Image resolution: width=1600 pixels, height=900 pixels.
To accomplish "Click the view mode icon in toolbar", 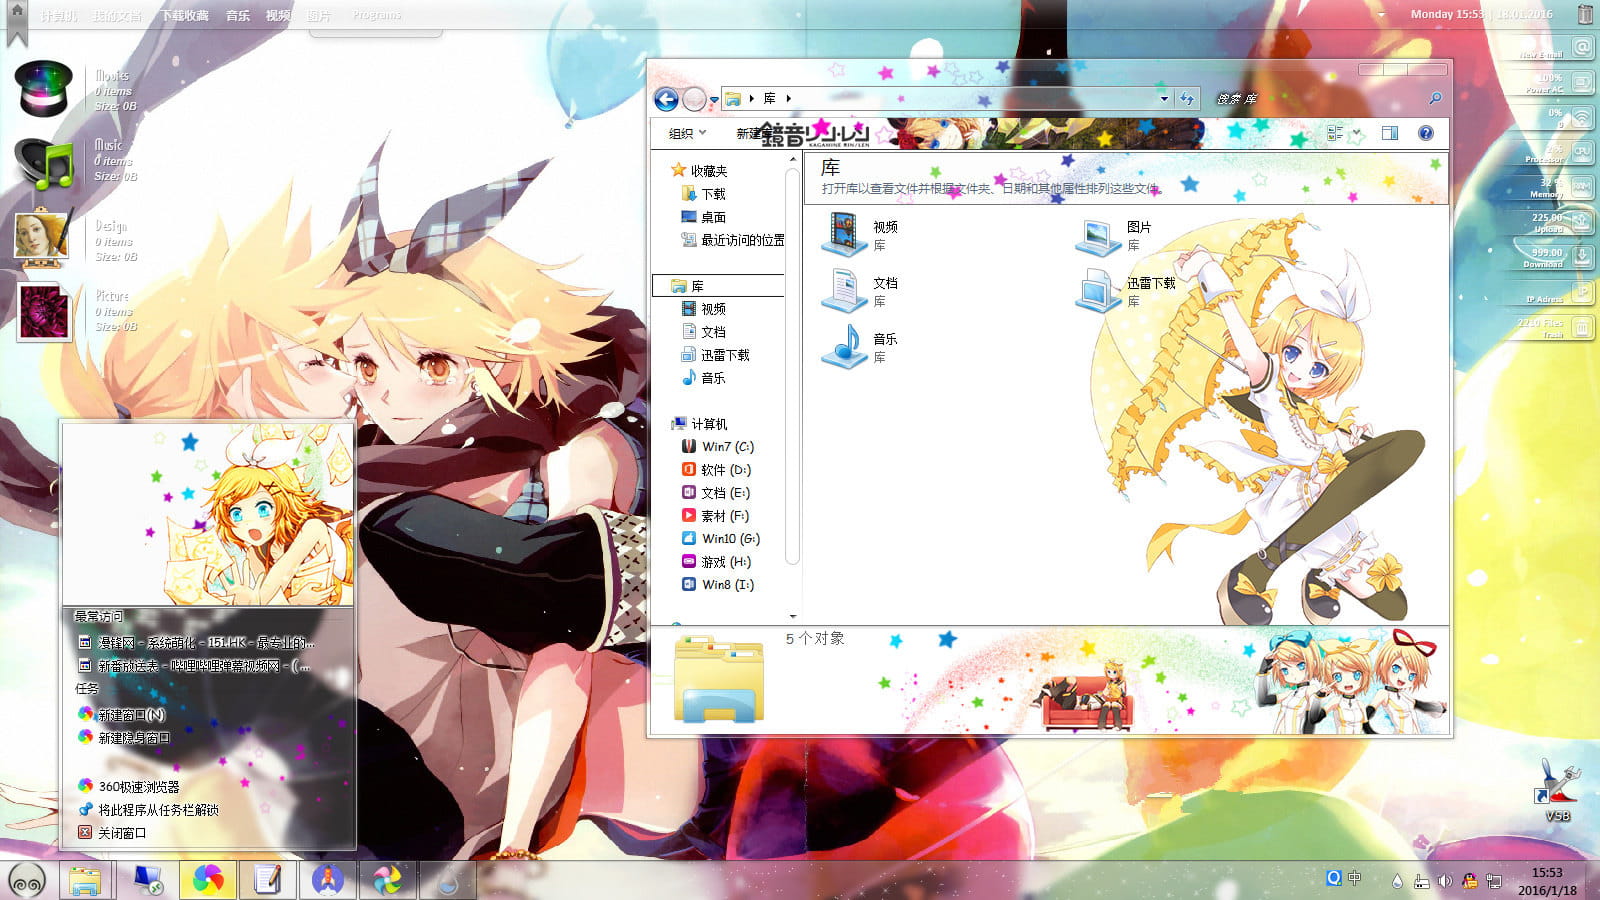I will click(1335, 133).
